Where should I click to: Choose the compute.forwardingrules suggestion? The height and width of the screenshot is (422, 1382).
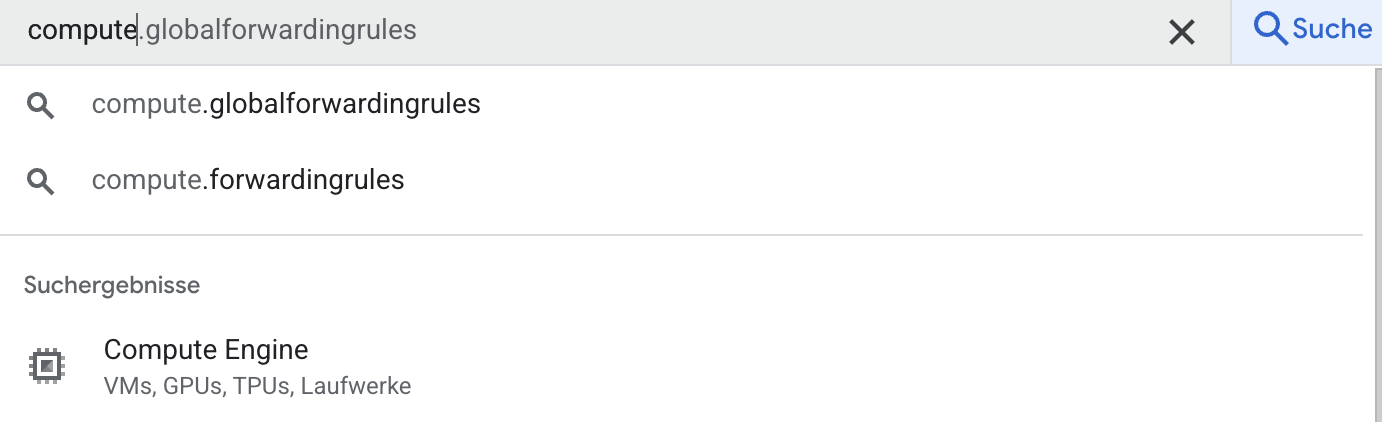click(x=248, y=180)
